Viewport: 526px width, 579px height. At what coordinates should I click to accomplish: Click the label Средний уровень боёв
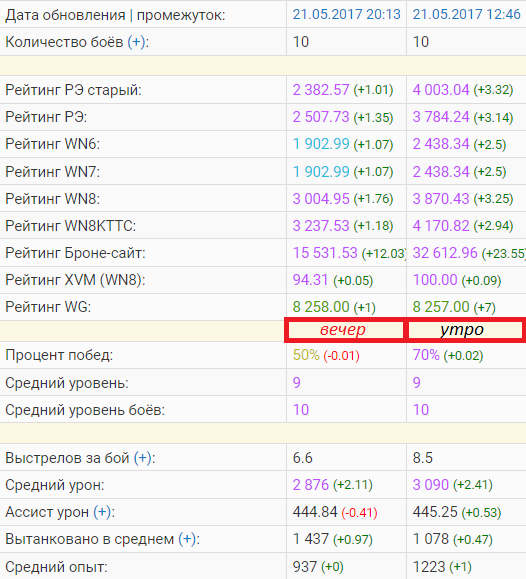85,410
